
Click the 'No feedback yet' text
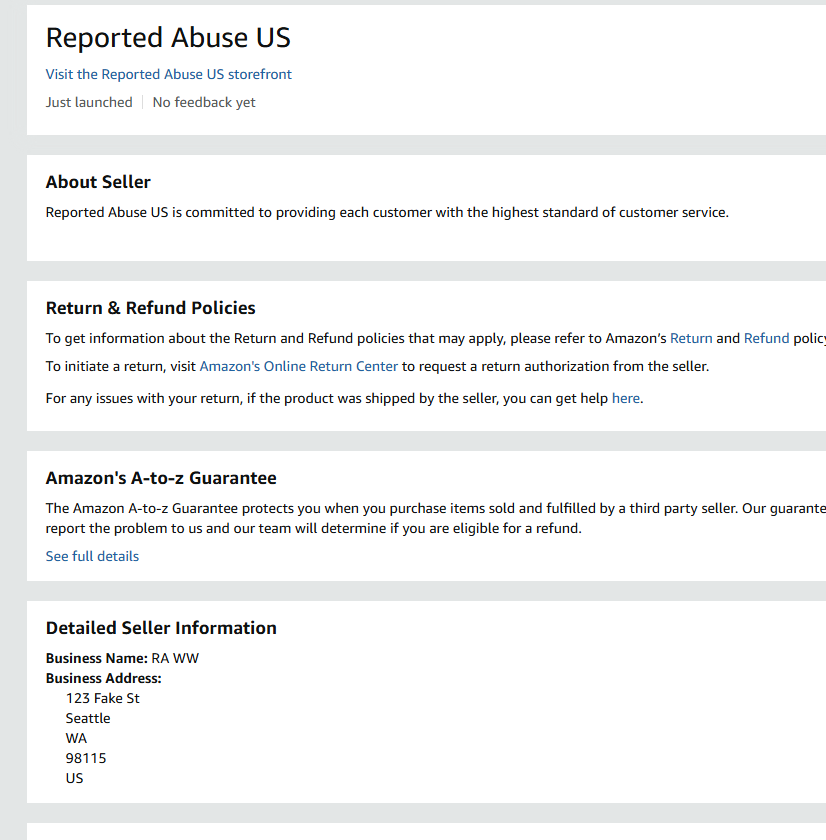204,102
